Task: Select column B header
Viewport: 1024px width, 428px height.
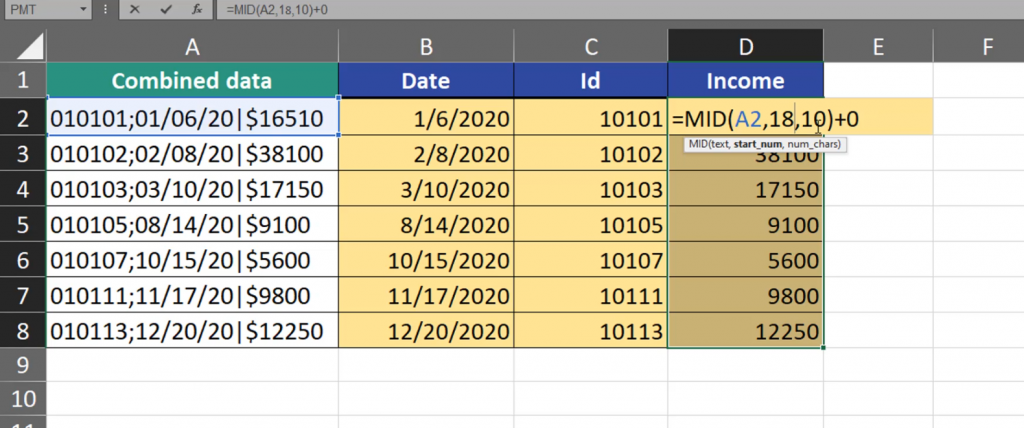Action: click(425, 45)
